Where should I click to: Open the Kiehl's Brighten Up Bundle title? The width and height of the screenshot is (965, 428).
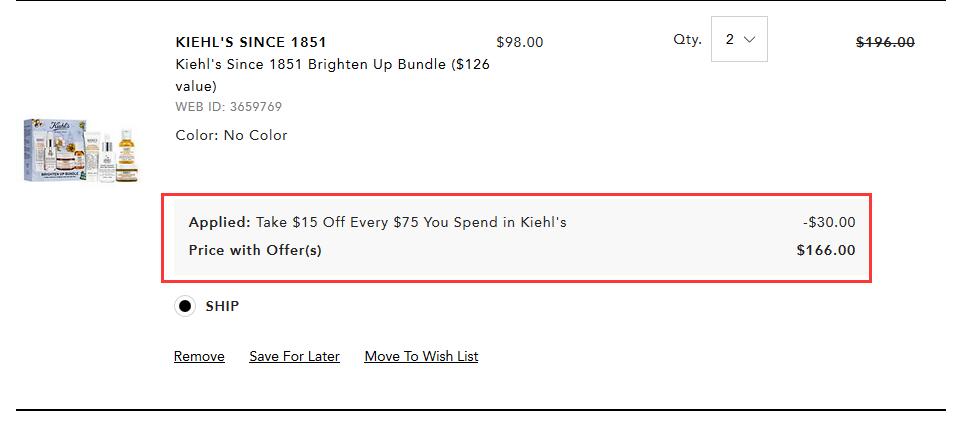(332, 75)
